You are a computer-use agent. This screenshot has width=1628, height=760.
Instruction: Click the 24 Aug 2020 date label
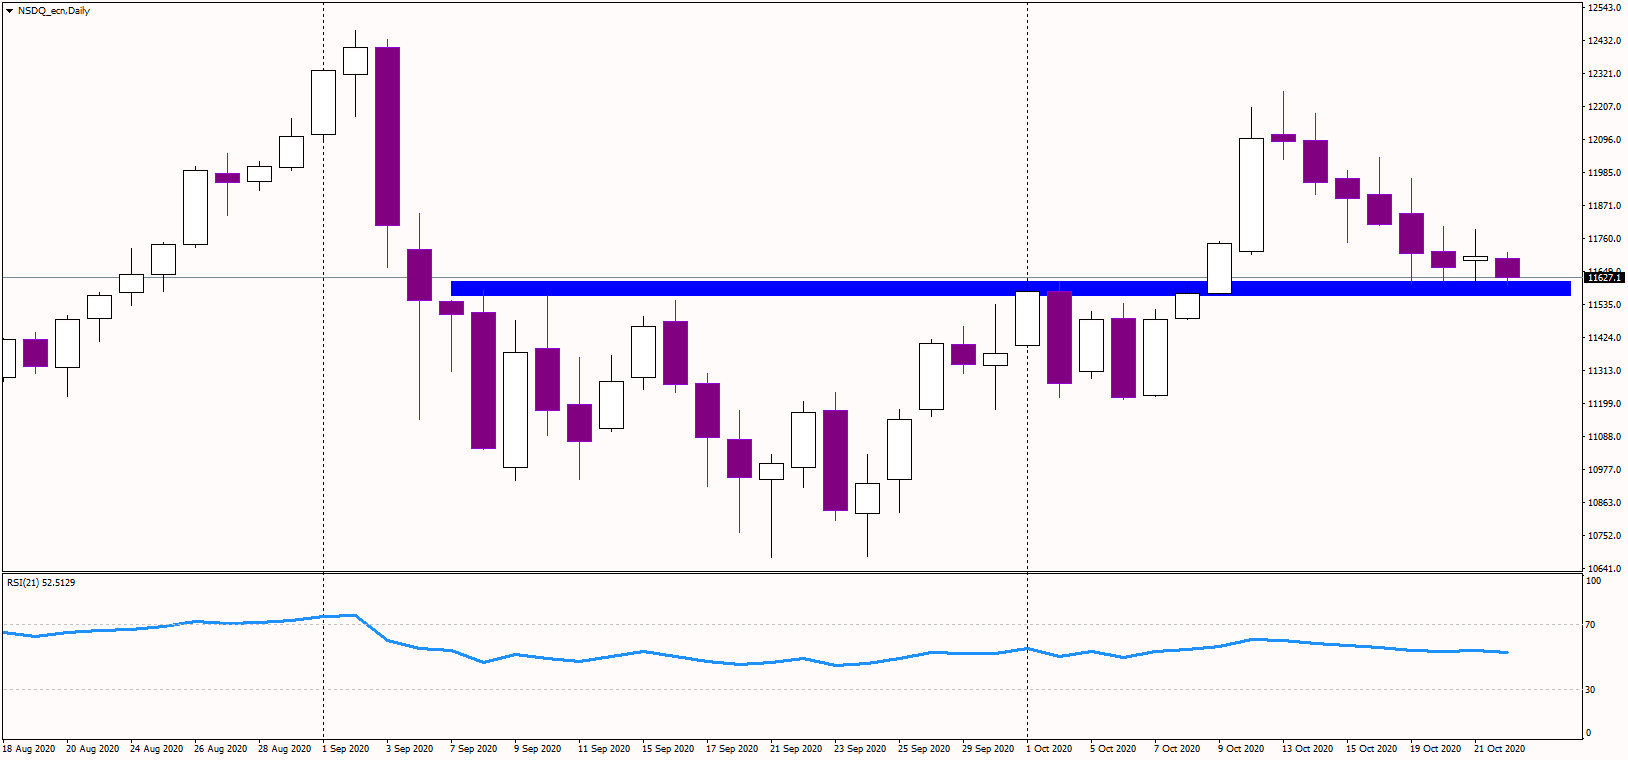point(157,749)
